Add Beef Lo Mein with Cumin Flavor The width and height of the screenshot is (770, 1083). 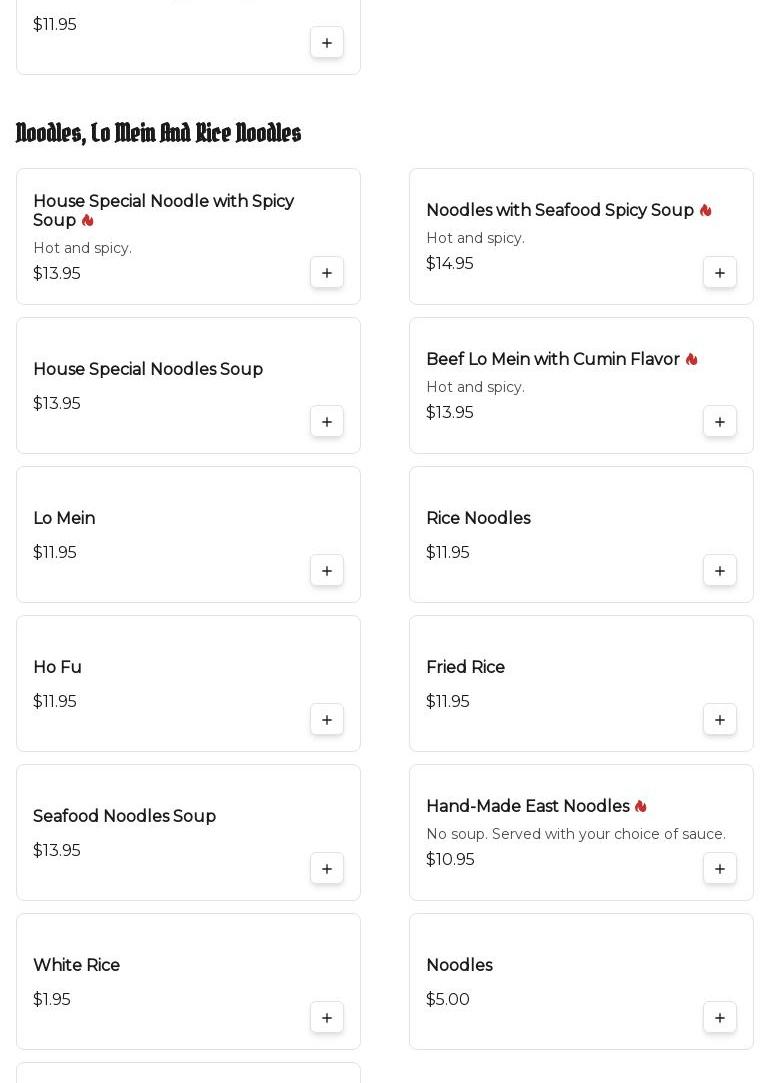(720, 422)
